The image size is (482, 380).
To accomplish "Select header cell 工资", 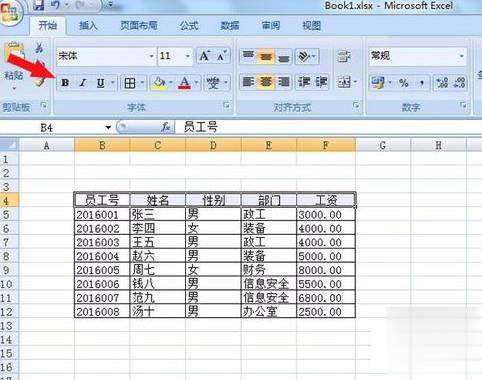I will click(326, 200).
